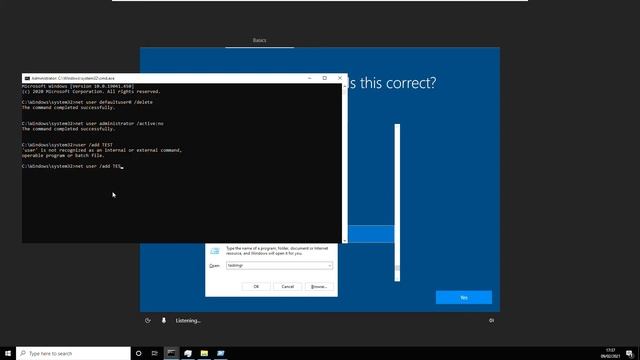The height and width of the screenshot is (360, 640).
Task: Minimize the Command Prompt window
Action: (309, 78)
